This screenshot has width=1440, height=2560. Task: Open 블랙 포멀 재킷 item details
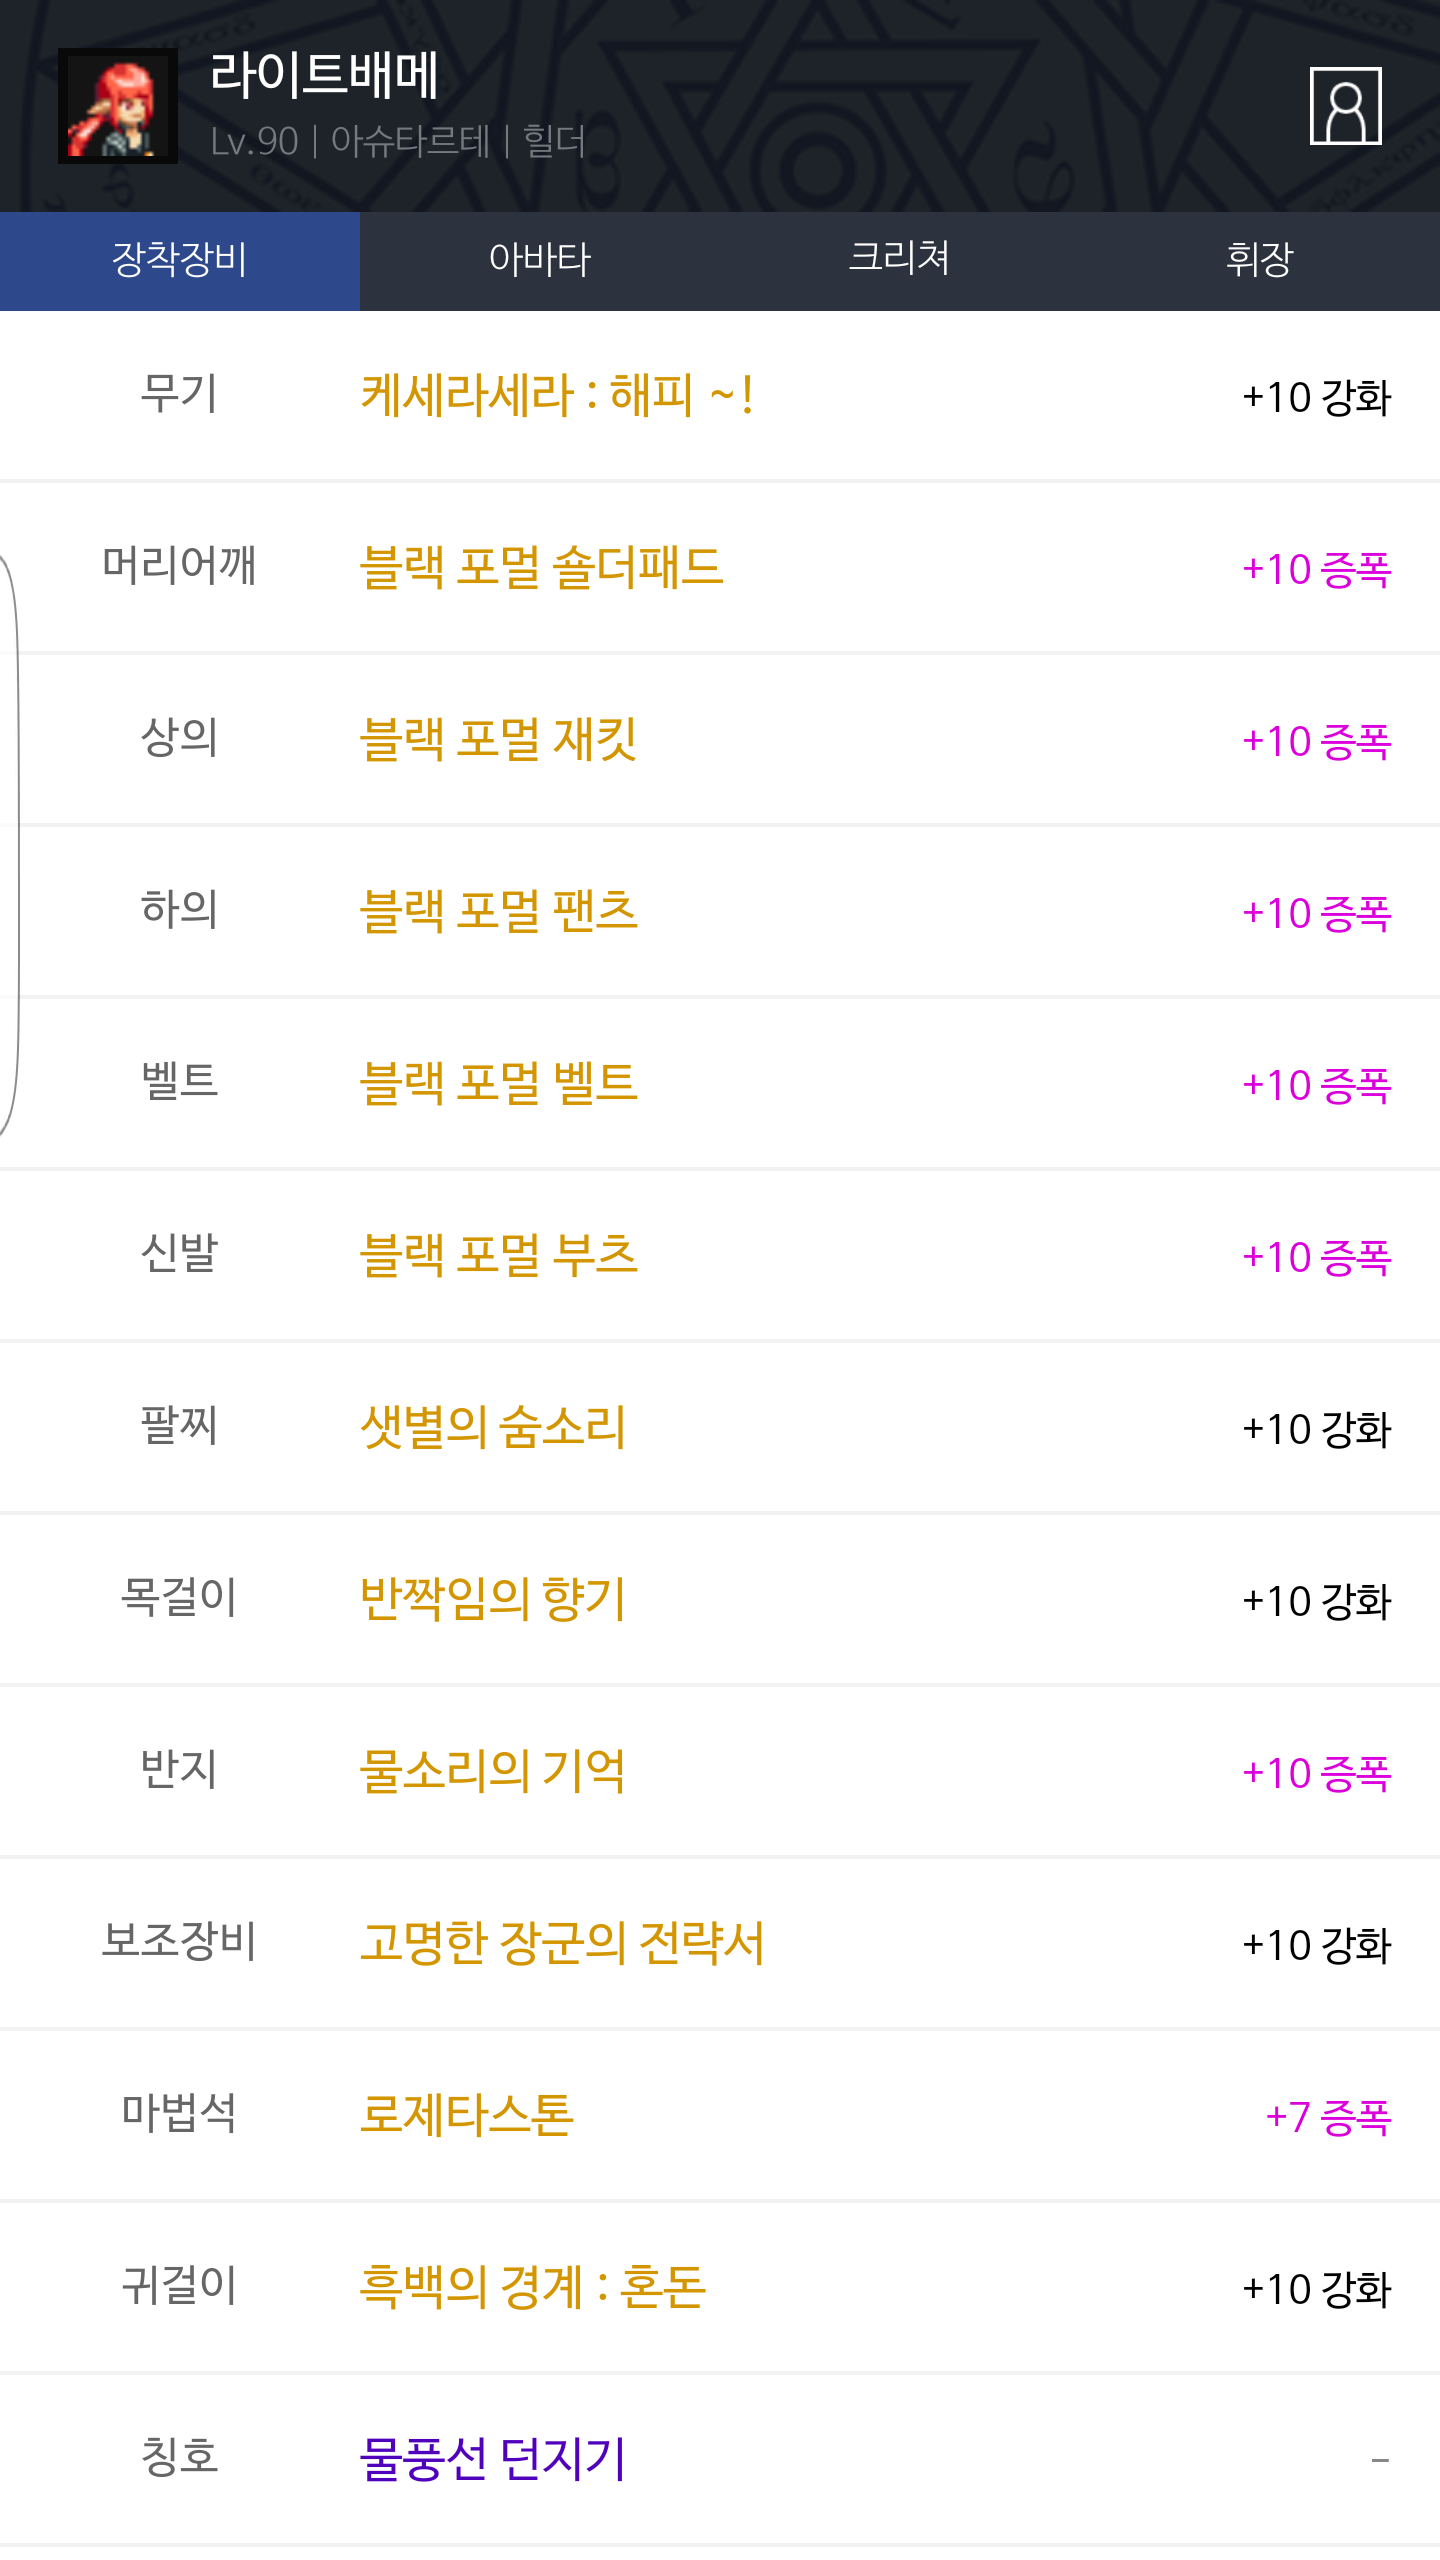click(498, 740)
